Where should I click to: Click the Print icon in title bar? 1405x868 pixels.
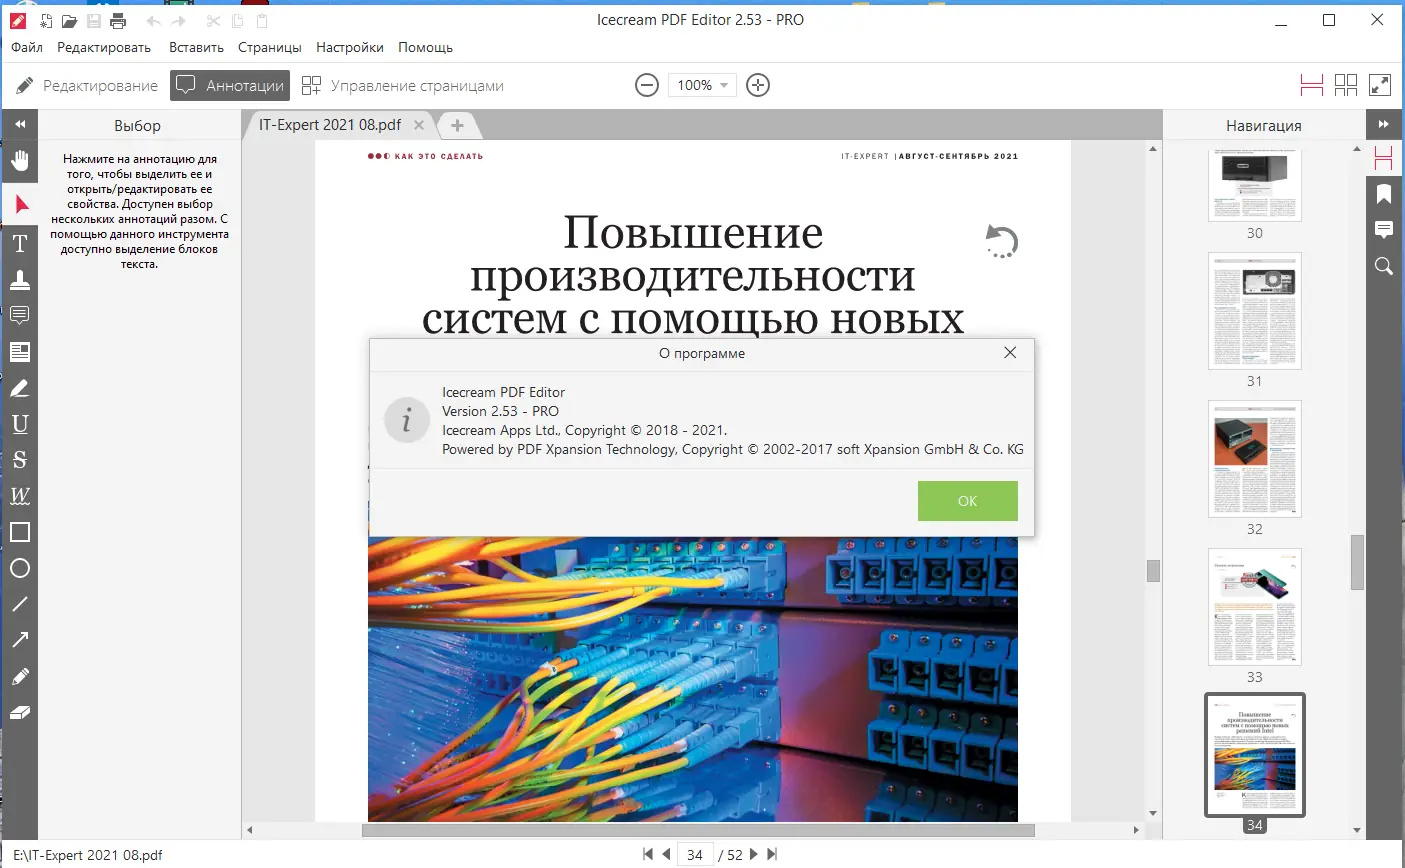click(x=118, y=21)
